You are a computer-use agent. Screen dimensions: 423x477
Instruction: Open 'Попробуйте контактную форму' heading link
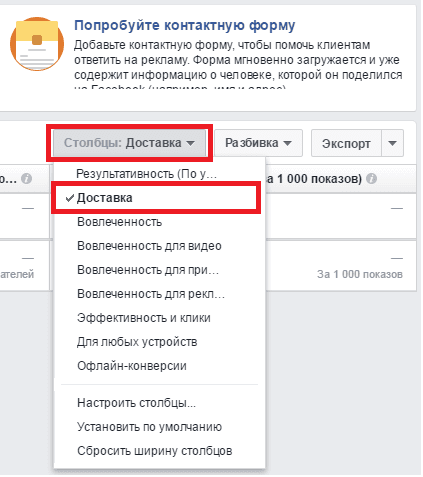[x=185, y=25]
